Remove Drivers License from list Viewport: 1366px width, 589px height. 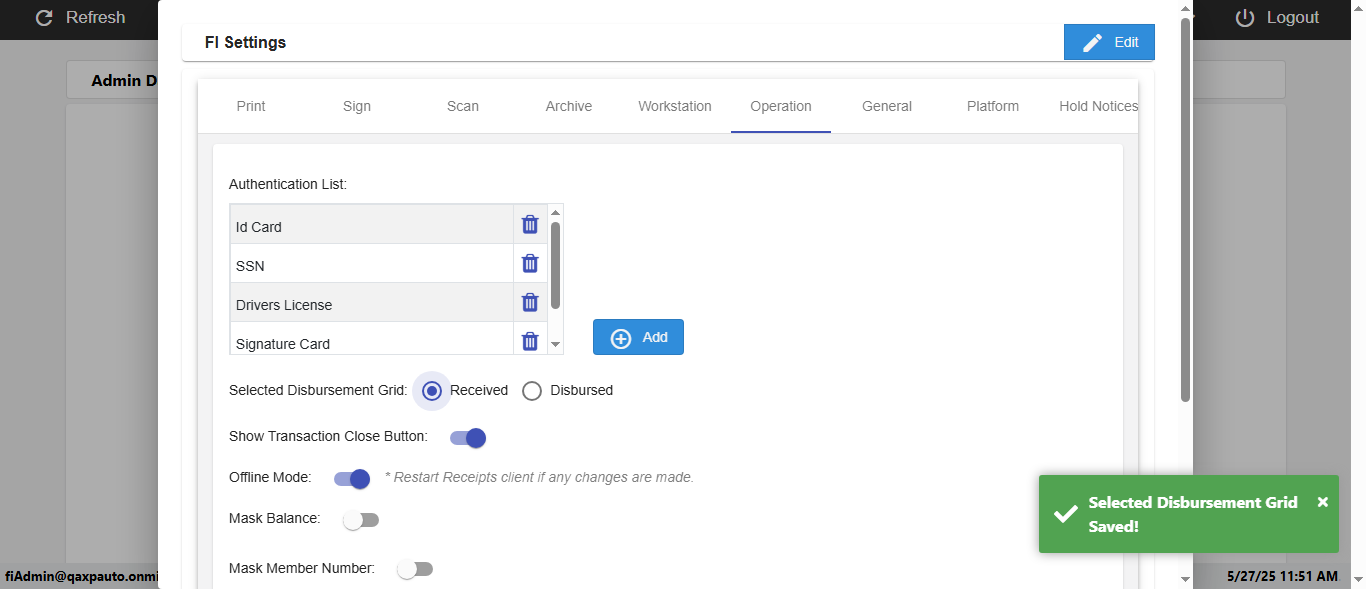point(530,303)
